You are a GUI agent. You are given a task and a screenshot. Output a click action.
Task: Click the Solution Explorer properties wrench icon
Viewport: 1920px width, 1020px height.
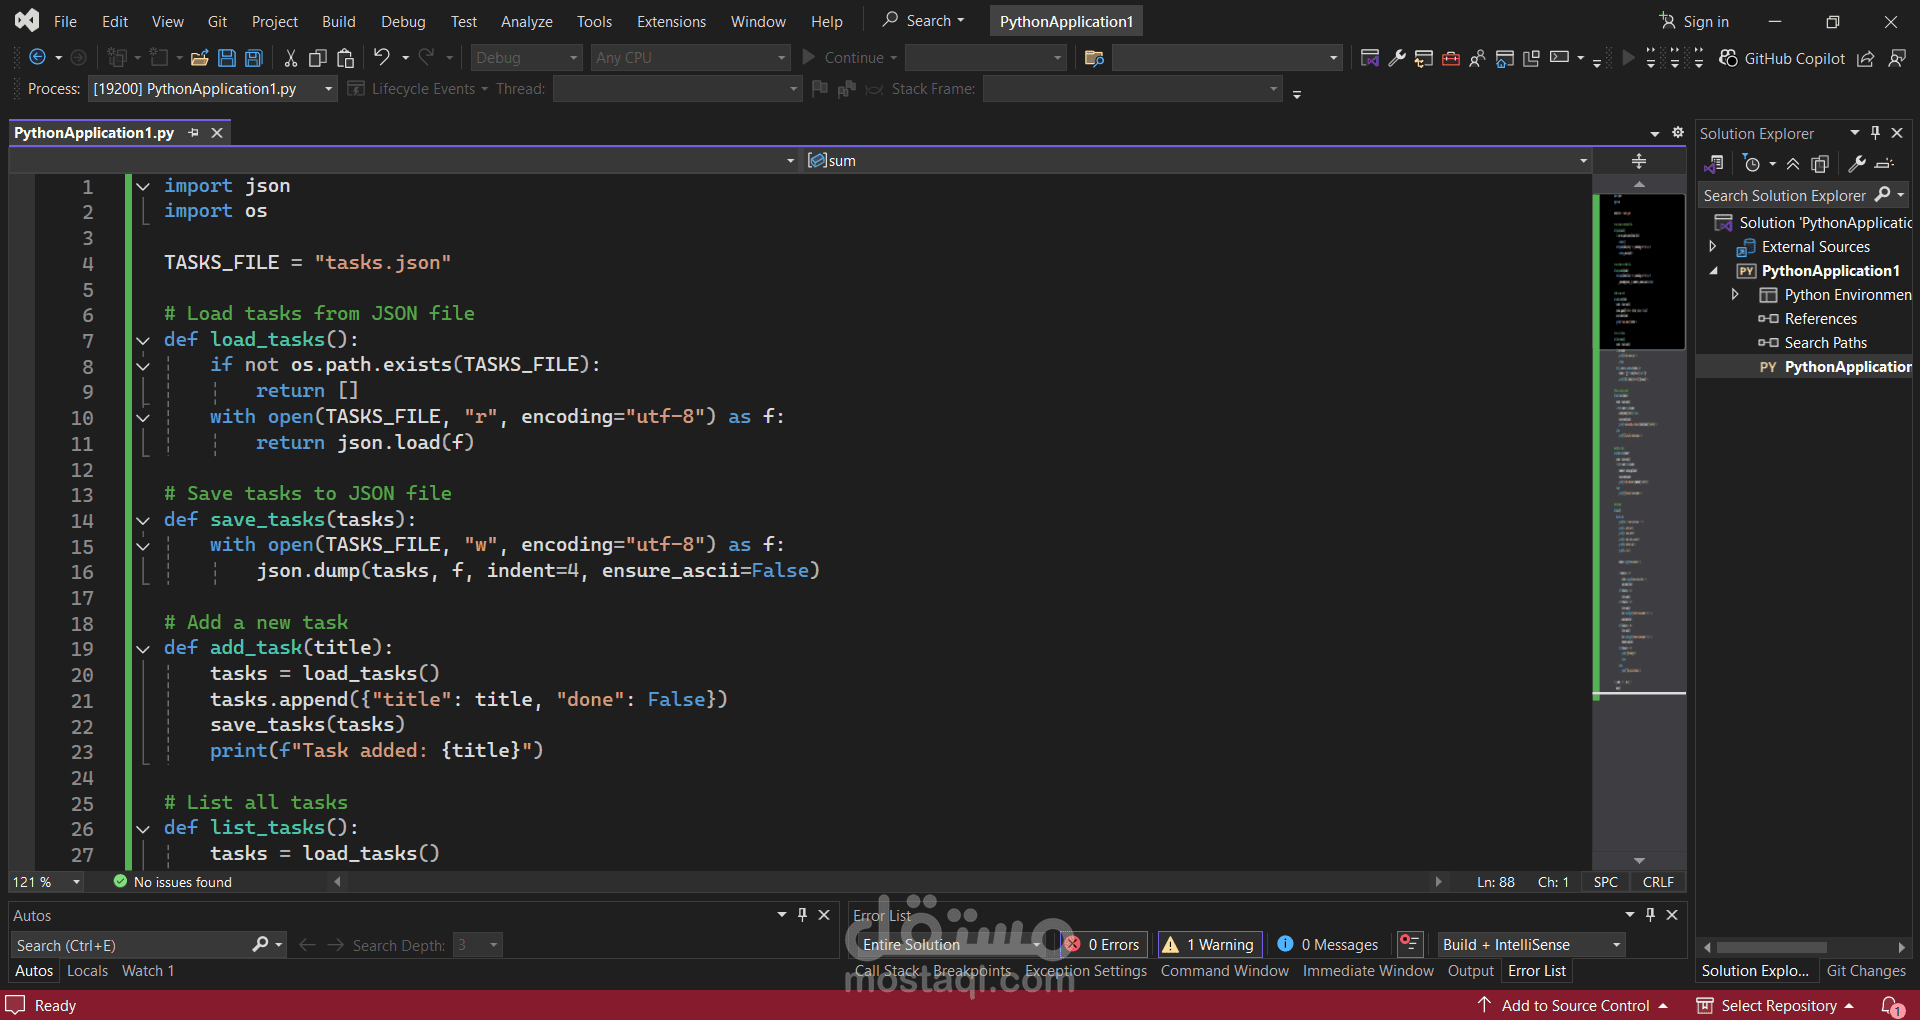1856,164
